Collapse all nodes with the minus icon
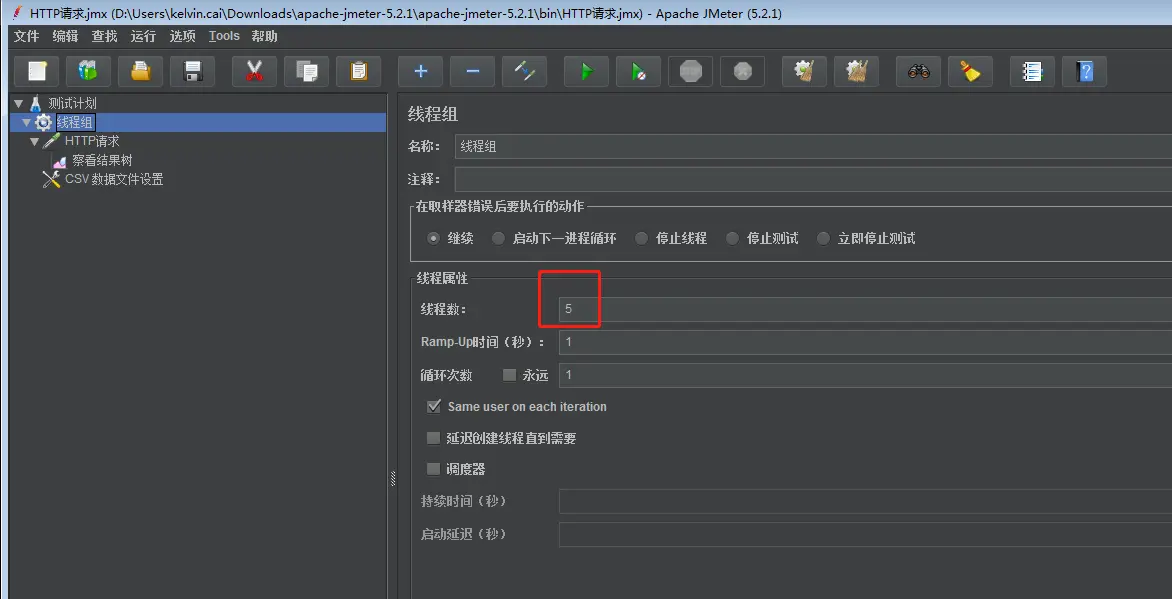The width and height of the screenshot is (1172, 599). pyautogui.click(x=472, y=71)
